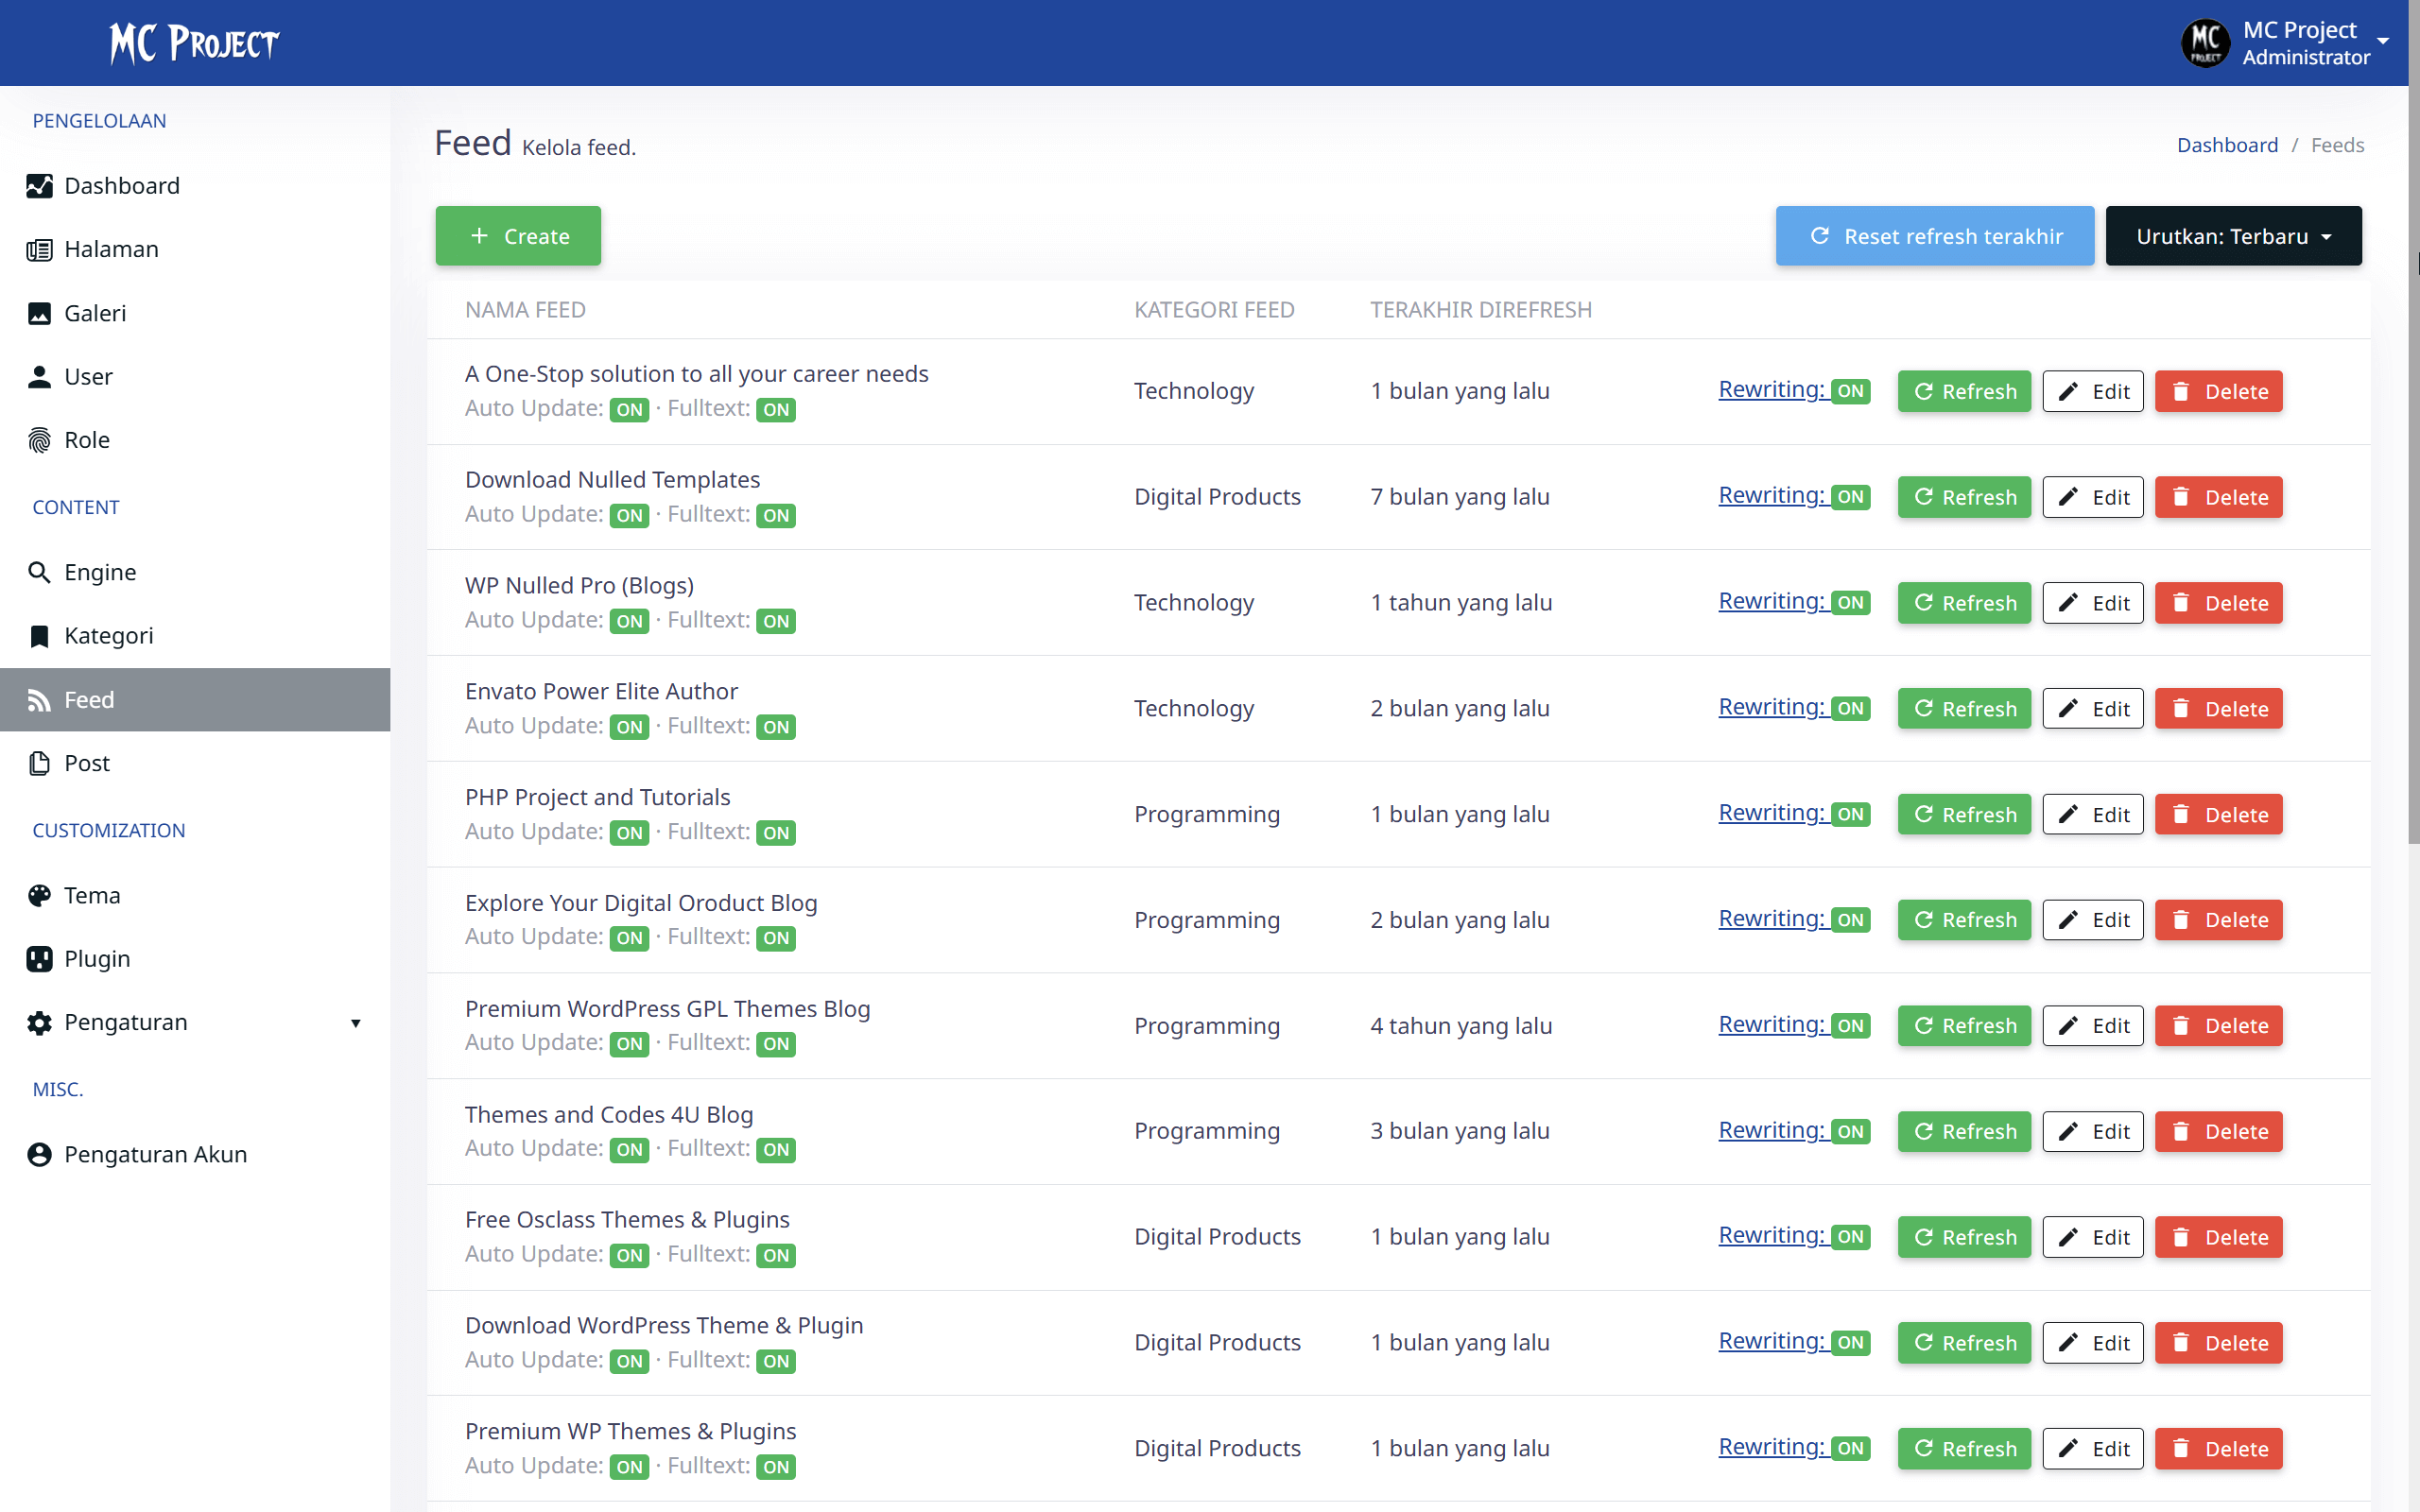Refresh the PHP Project and Tutorials feed
Viewport: 2420px width, 1512px height.
(x=1963, y=814)
